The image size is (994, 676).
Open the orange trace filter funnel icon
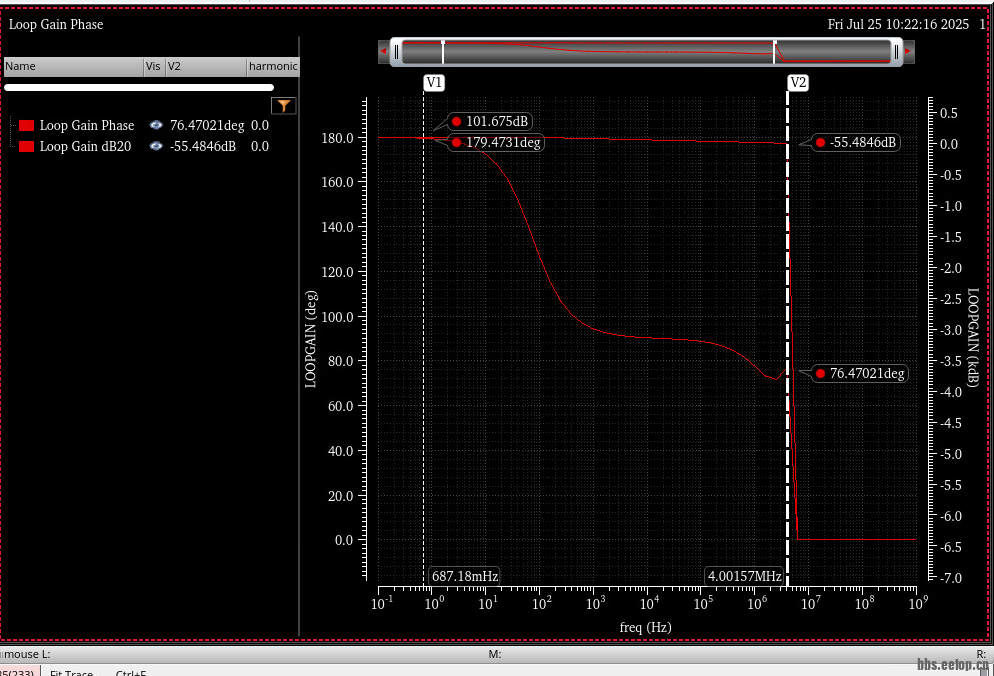pos(283,105)
